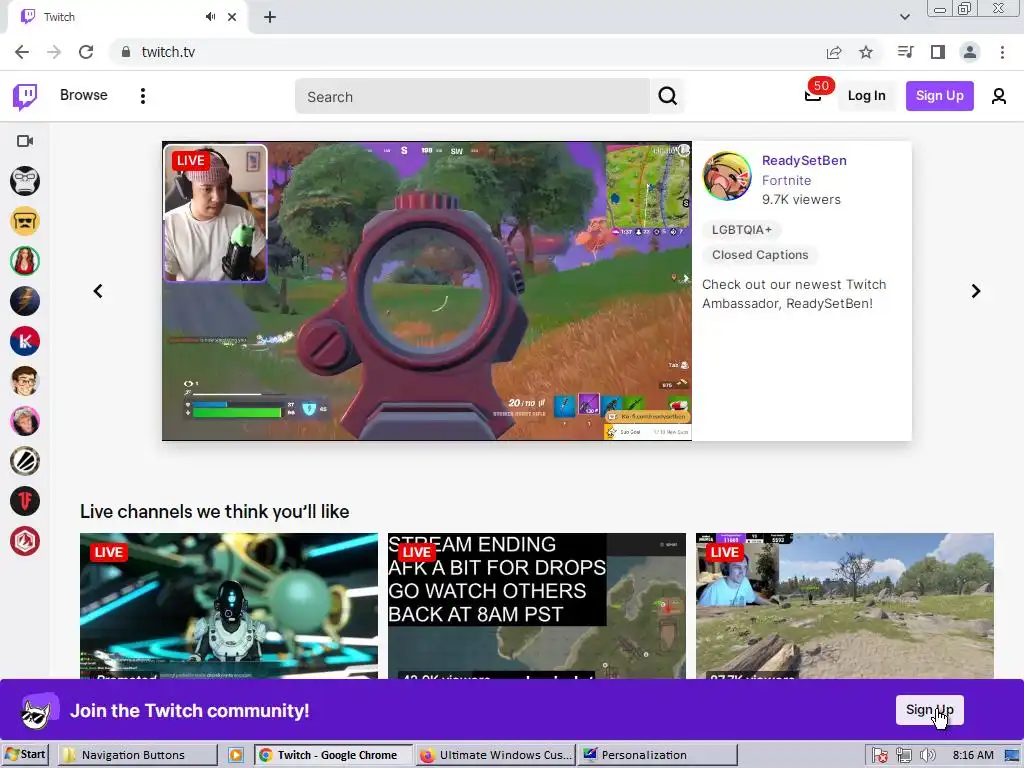Open the Prime loot inbox with 50 badge
Screen dimensions: 1024x768
coord(813,96)
